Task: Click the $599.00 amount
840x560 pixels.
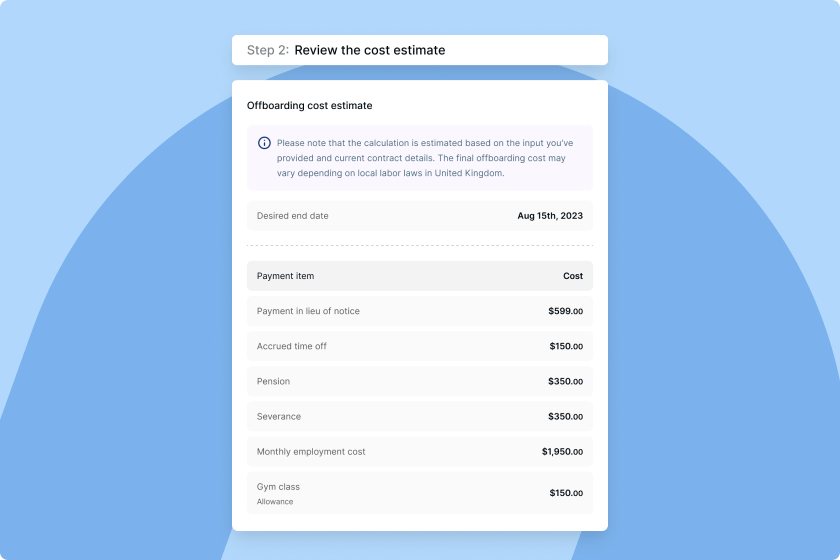Action: pos(565,311)
